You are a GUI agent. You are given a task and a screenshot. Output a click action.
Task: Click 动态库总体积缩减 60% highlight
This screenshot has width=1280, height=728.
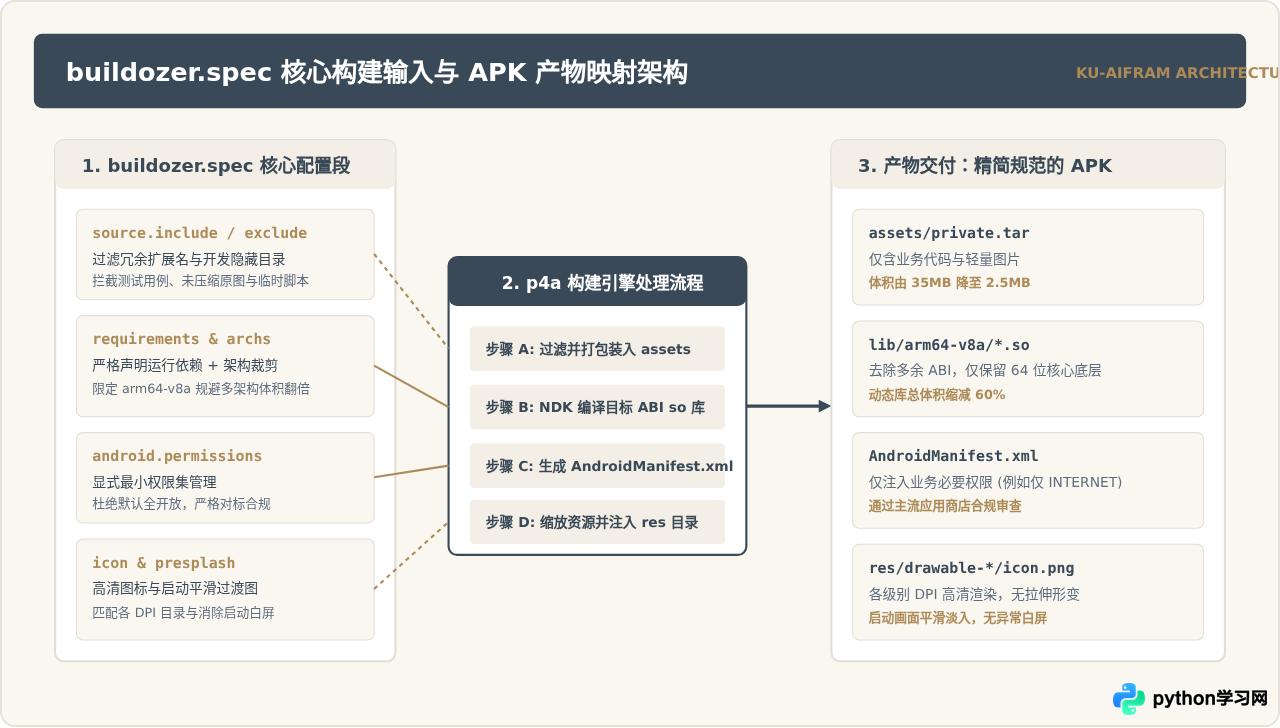(937, 395)
